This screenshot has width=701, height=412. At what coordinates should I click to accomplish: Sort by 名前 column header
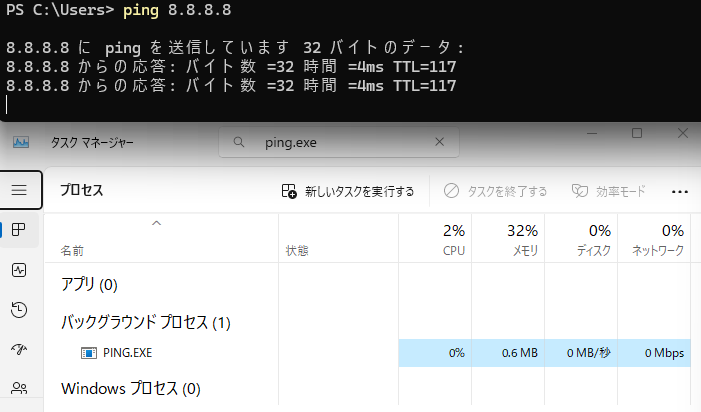(161, 238)
